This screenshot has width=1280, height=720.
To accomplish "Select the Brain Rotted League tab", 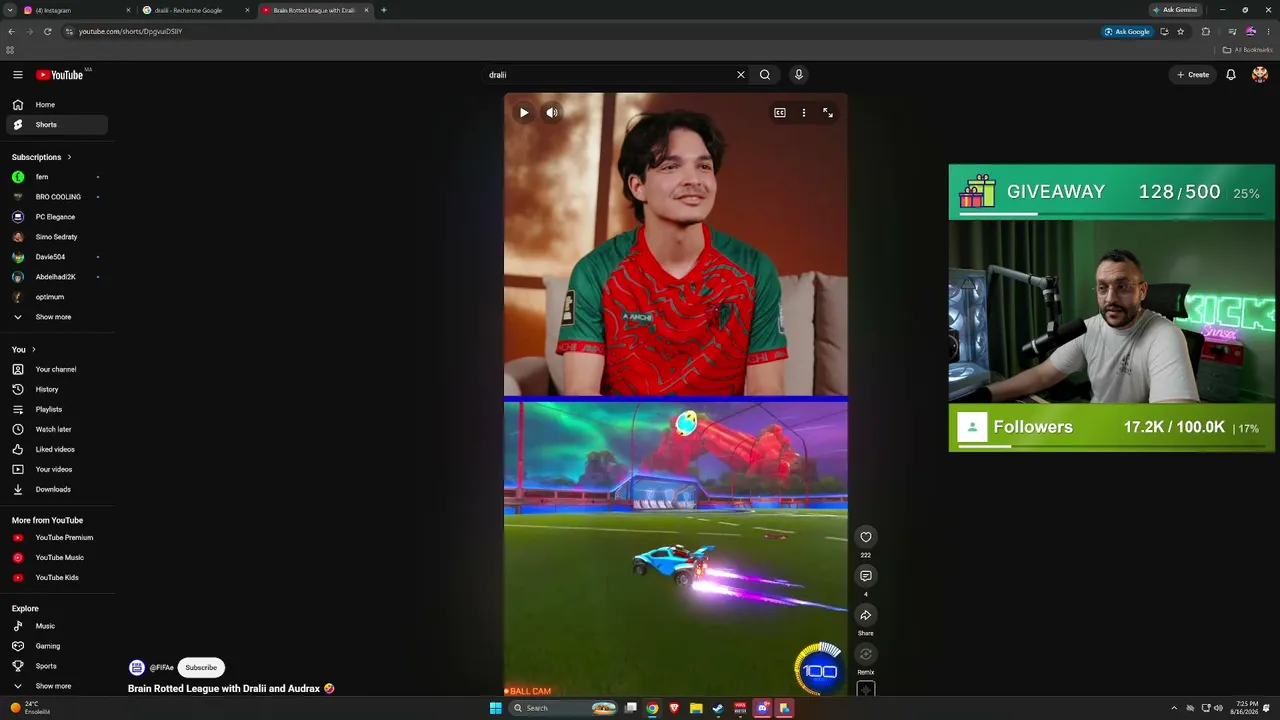I will click(315, 10).
